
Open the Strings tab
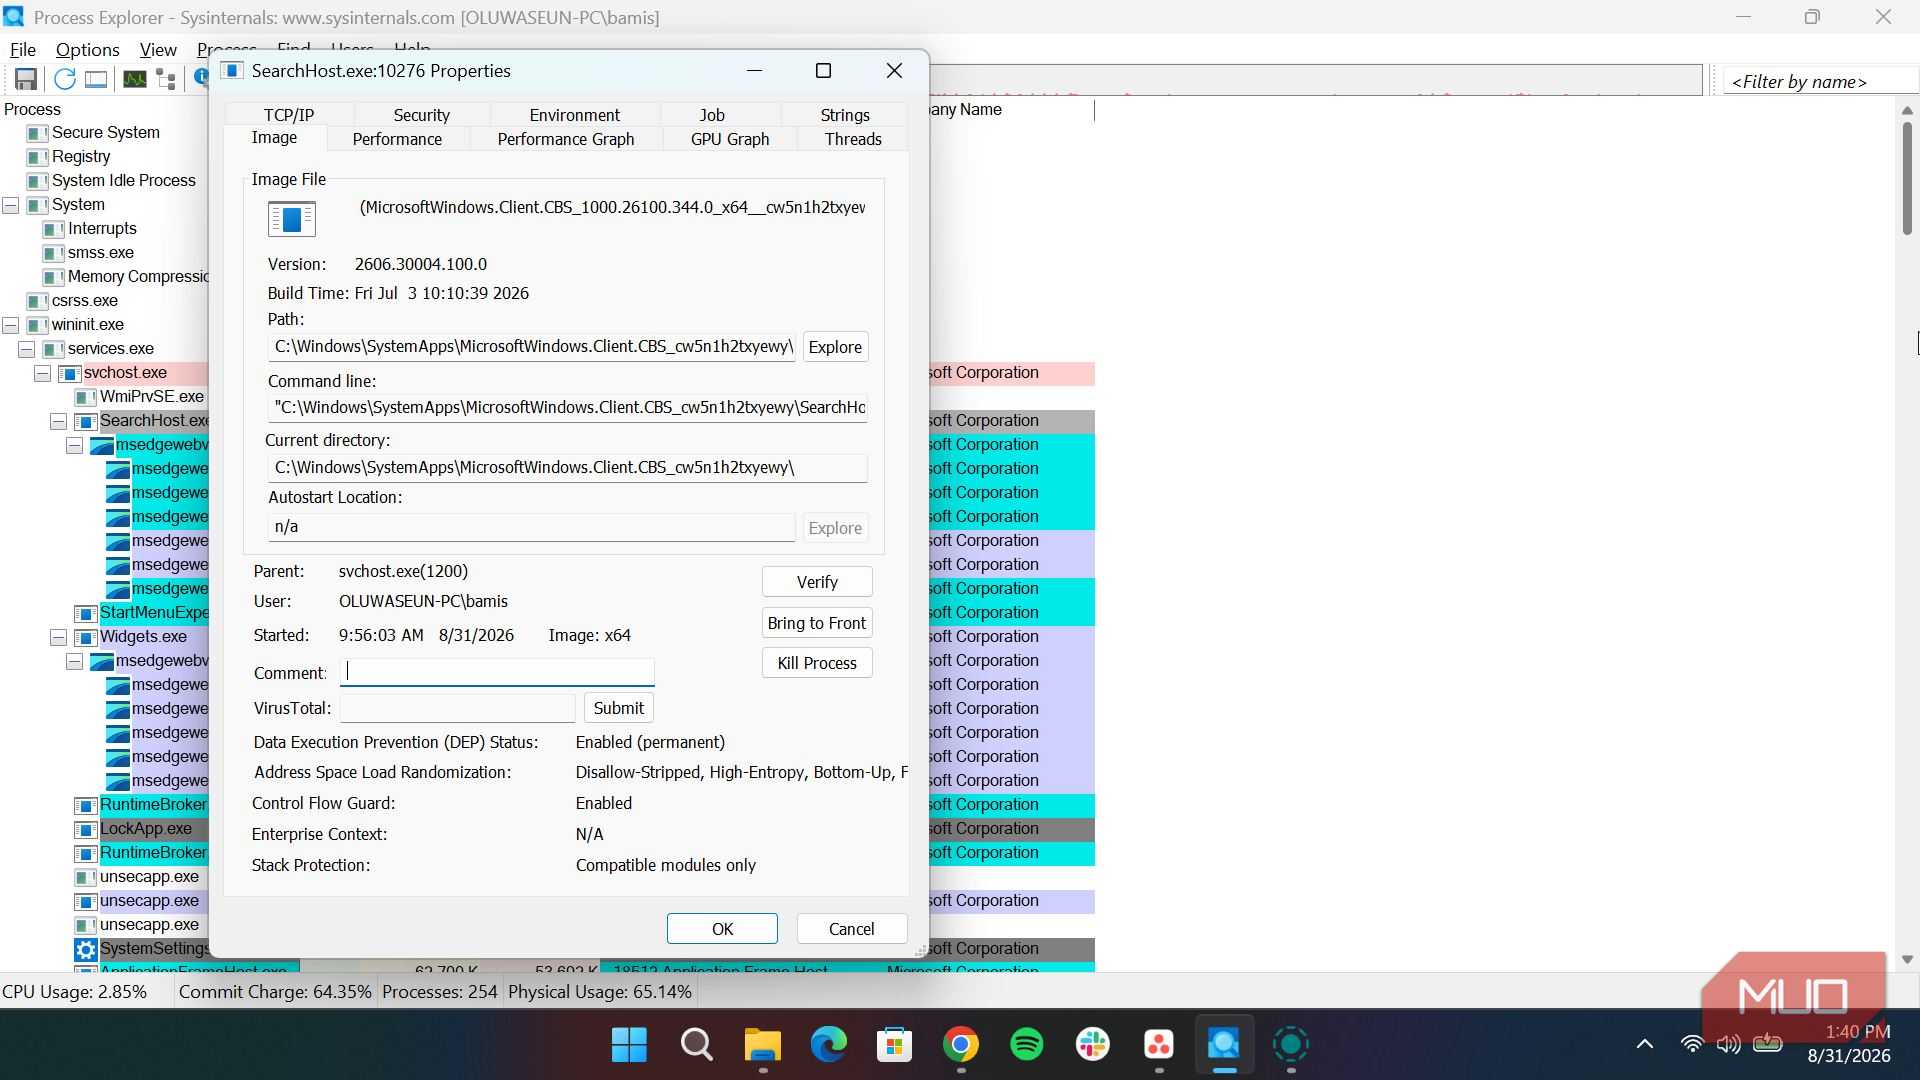(845, 115)
